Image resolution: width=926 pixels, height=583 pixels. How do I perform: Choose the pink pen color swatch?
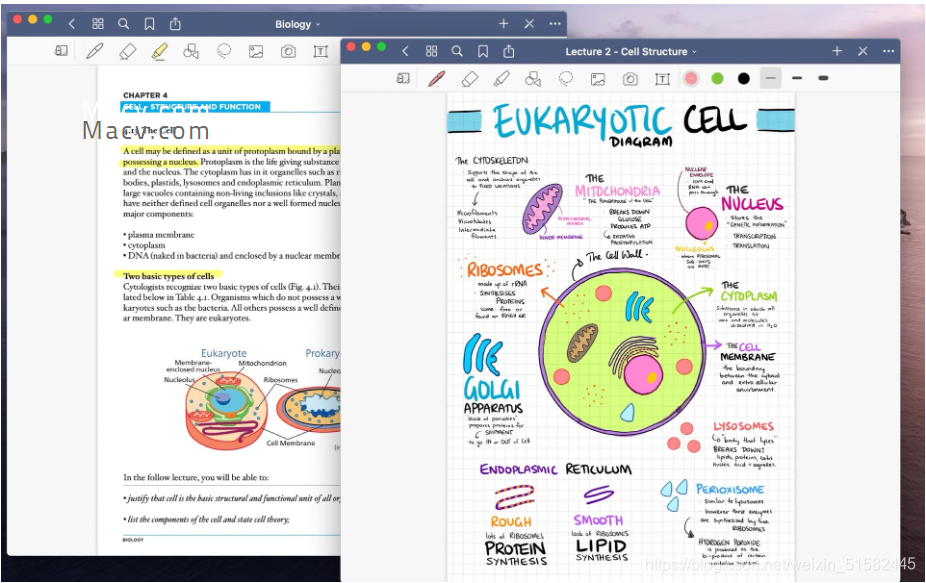click(x=691, y=79)
